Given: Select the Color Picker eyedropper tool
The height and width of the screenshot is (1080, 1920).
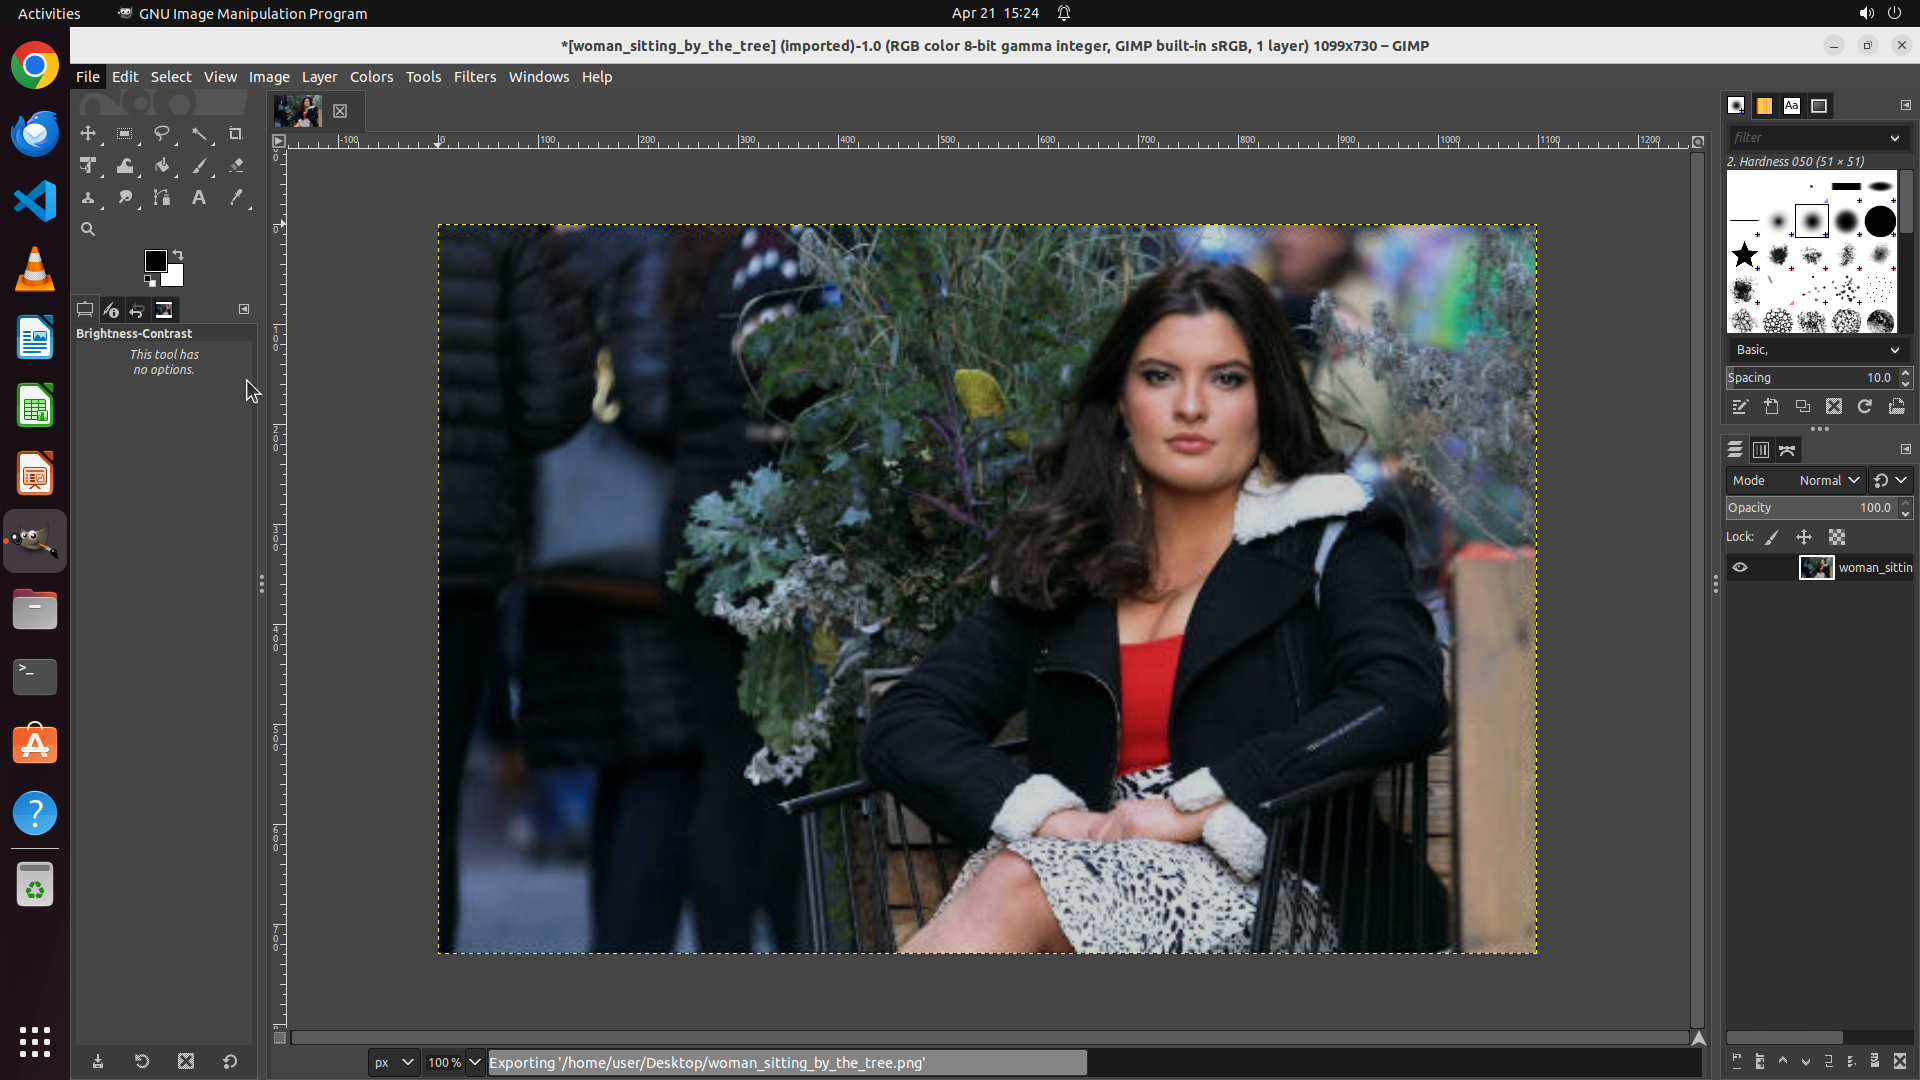Looking at the screenshot, I should point(236,198).
